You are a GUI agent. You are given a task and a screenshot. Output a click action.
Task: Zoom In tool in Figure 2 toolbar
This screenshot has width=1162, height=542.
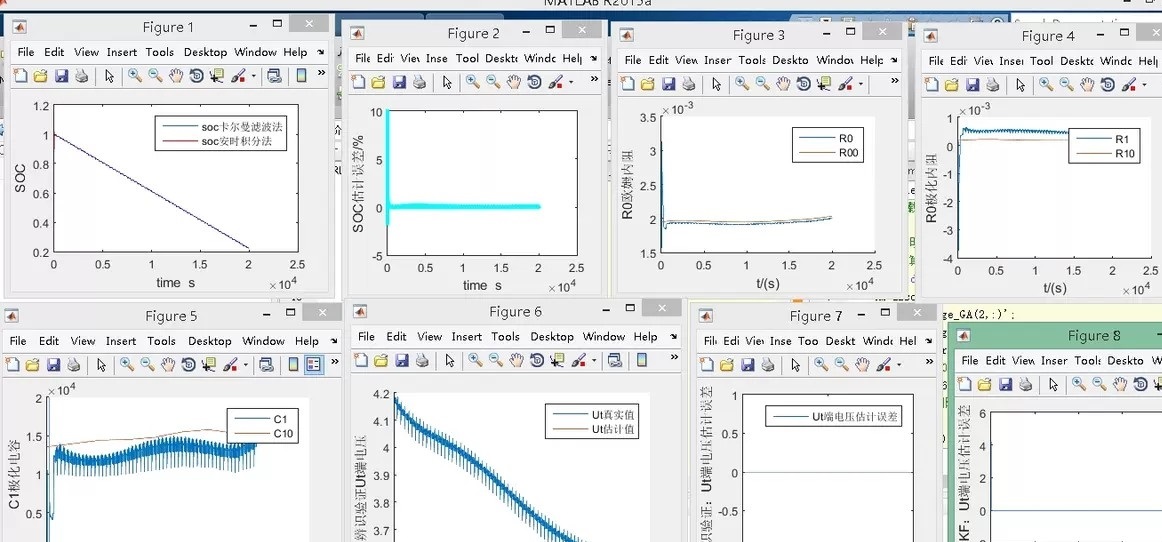473,82
